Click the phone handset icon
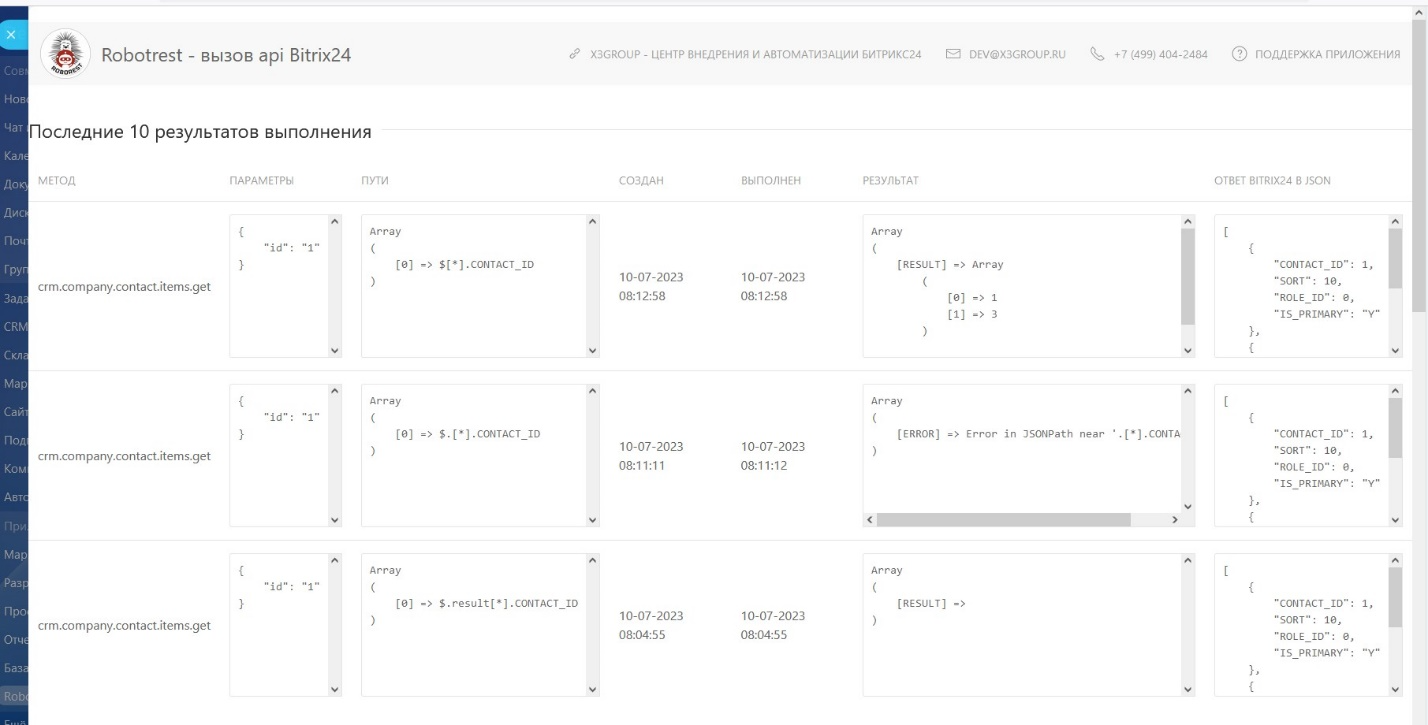Screen dimensions: 1428x725 click(x=1097, y=54)
